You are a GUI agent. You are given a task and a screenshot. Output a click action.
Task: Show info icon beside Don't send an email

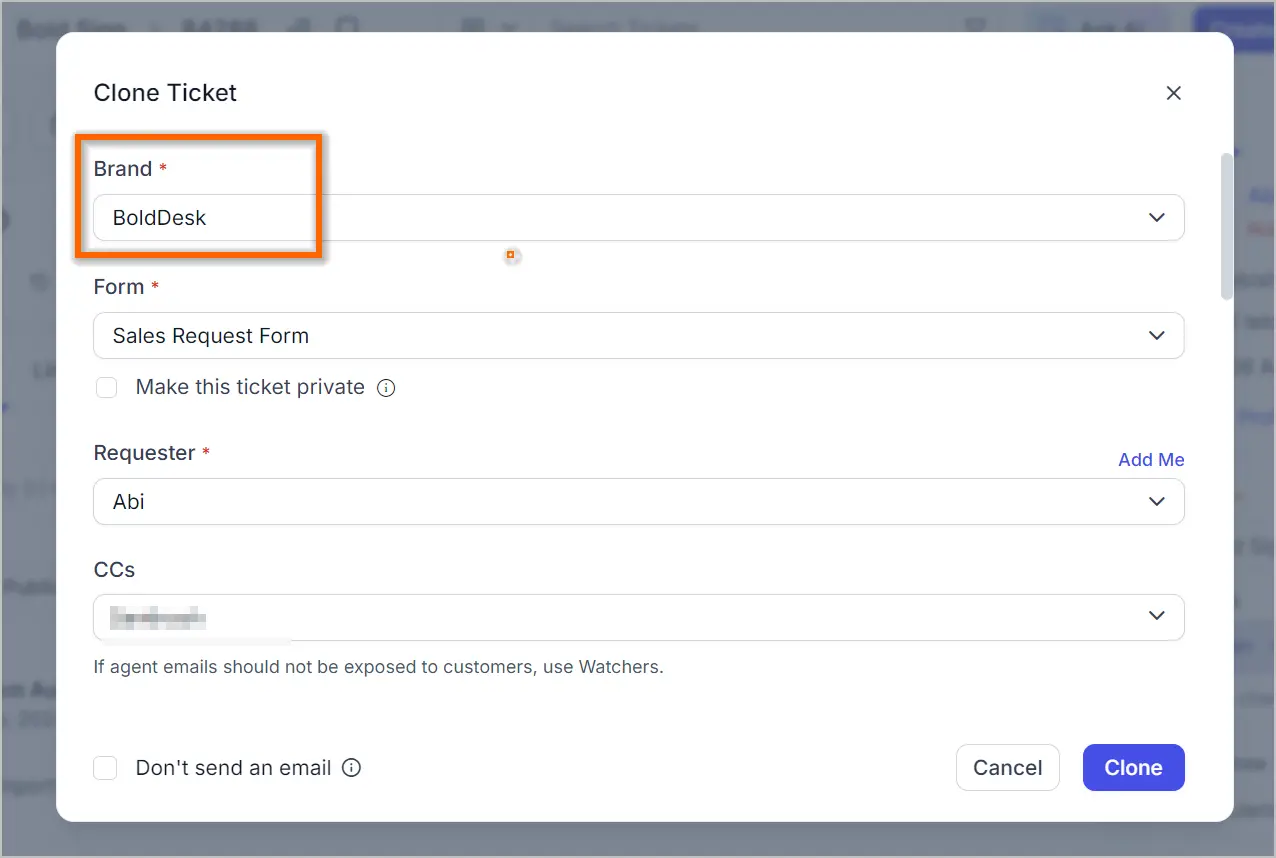click(x=351, y=768)
